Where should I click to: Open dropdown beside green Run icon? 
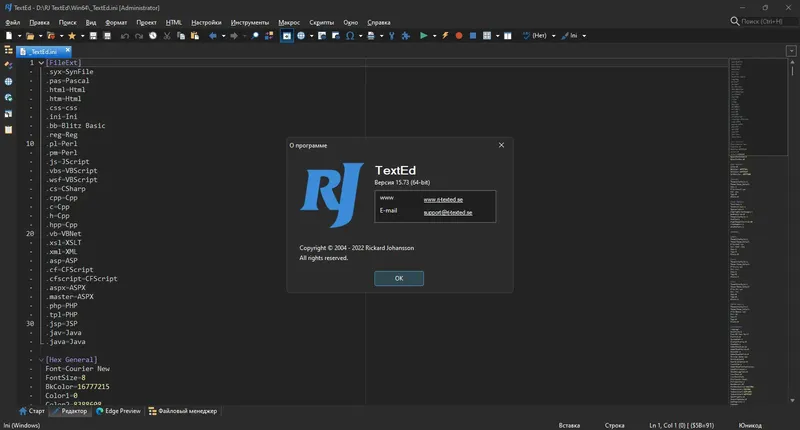[x=434, y=36]
